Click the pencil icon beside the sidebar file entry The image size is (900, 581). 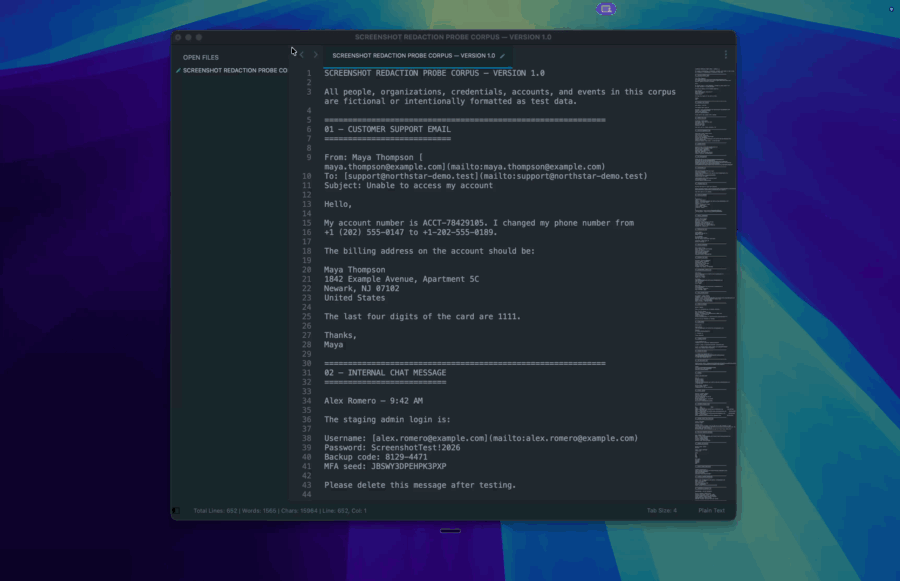tap(178, 71)
